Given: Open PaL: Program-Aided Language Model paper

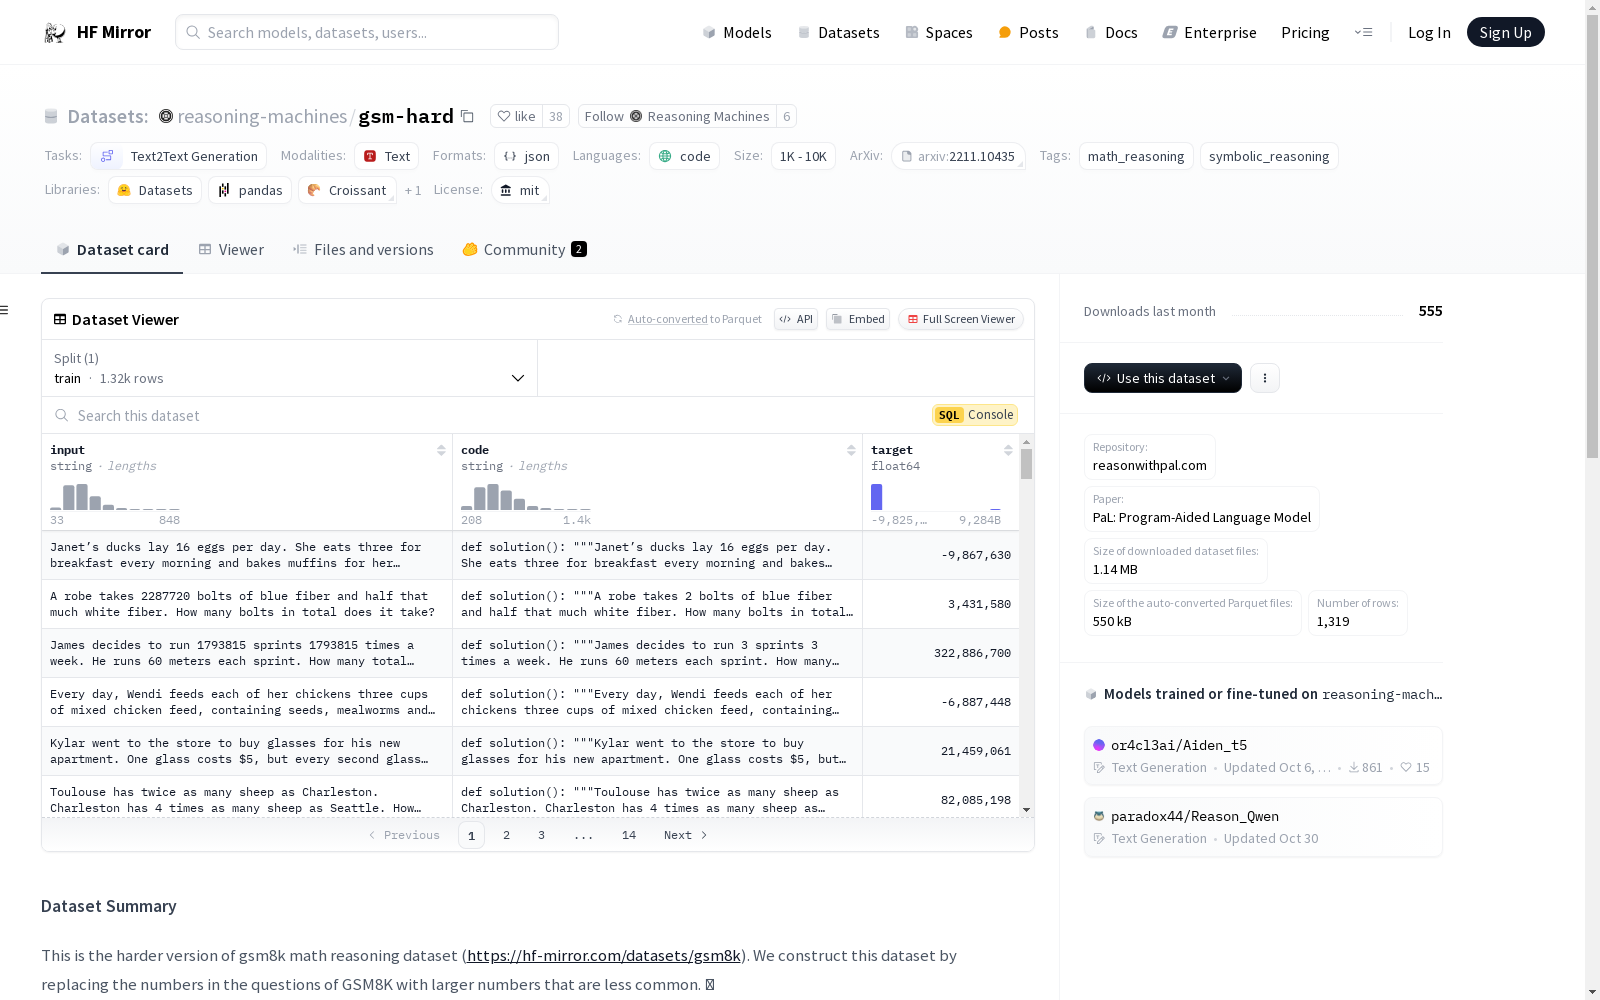Looking at the screenshot, I should [x=1202, y=517].
